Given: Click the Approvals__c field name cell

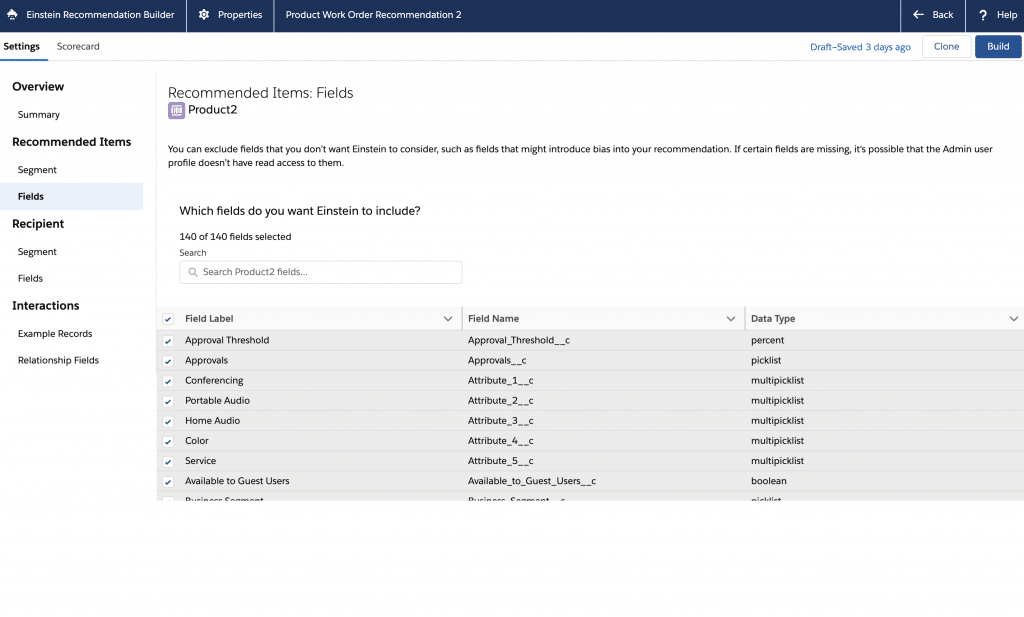Looking at the screenshot, I should click(x=497, y=360).
